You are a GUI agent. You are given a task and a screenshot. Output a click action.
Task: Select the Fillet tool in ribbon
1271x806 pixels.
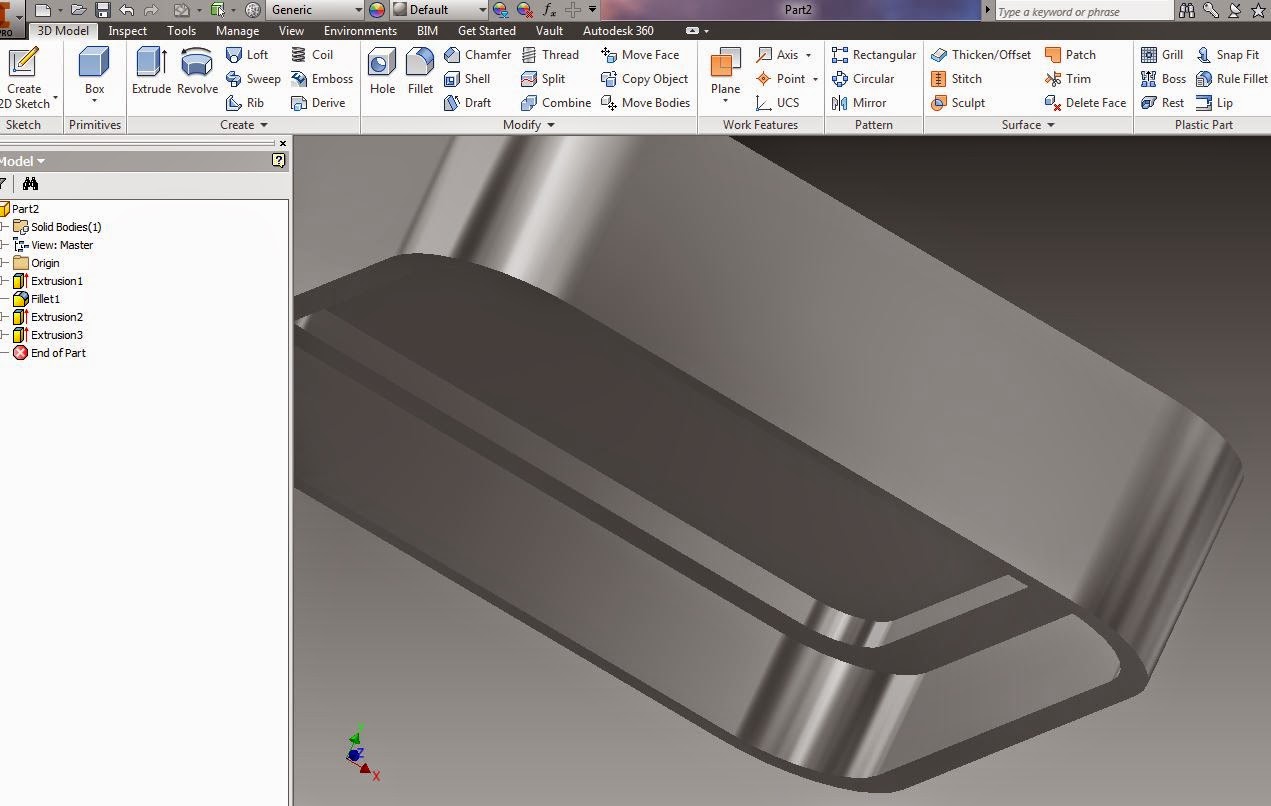point(420,71)
